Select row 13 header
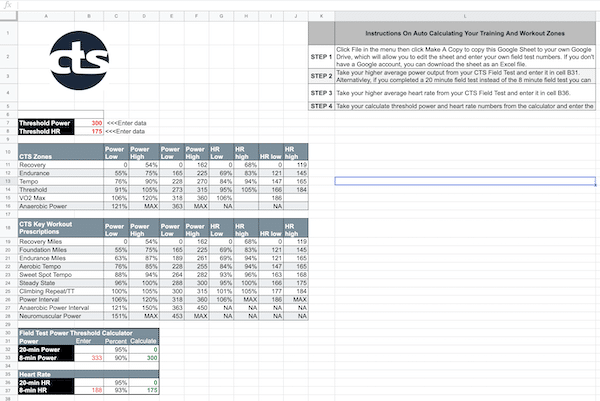The width and height of the screenshot is (600, 401). click(8, 181)
